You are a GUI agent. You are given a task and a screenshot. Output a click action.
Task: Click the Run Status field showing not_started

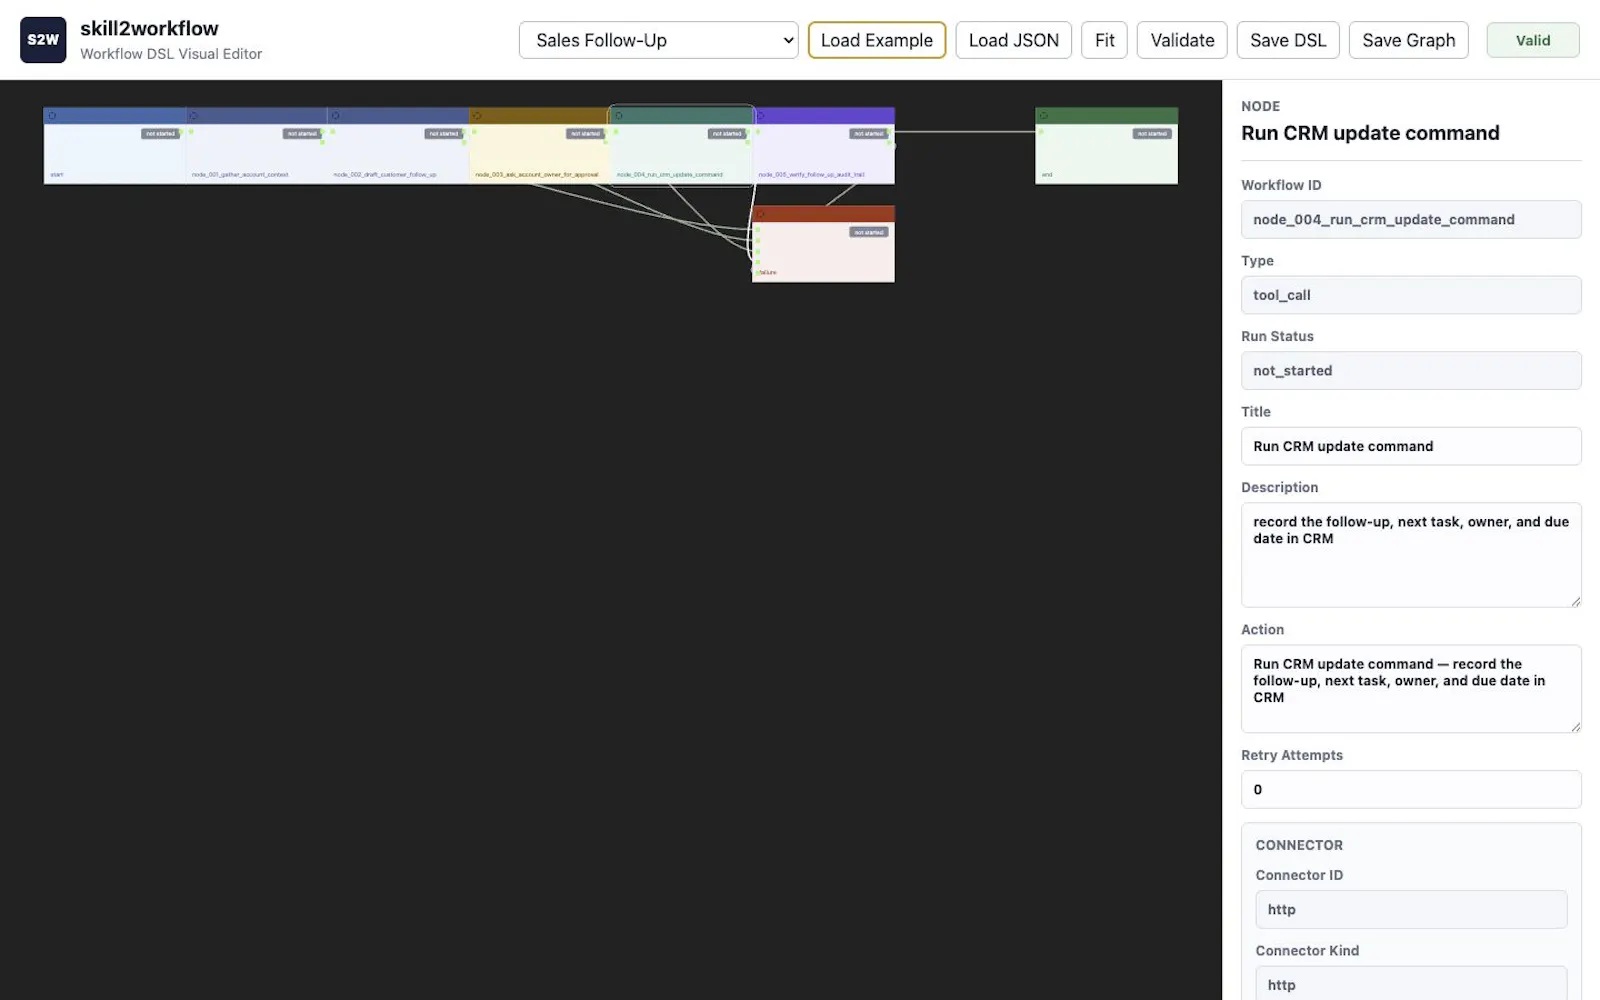point(1411,371)
